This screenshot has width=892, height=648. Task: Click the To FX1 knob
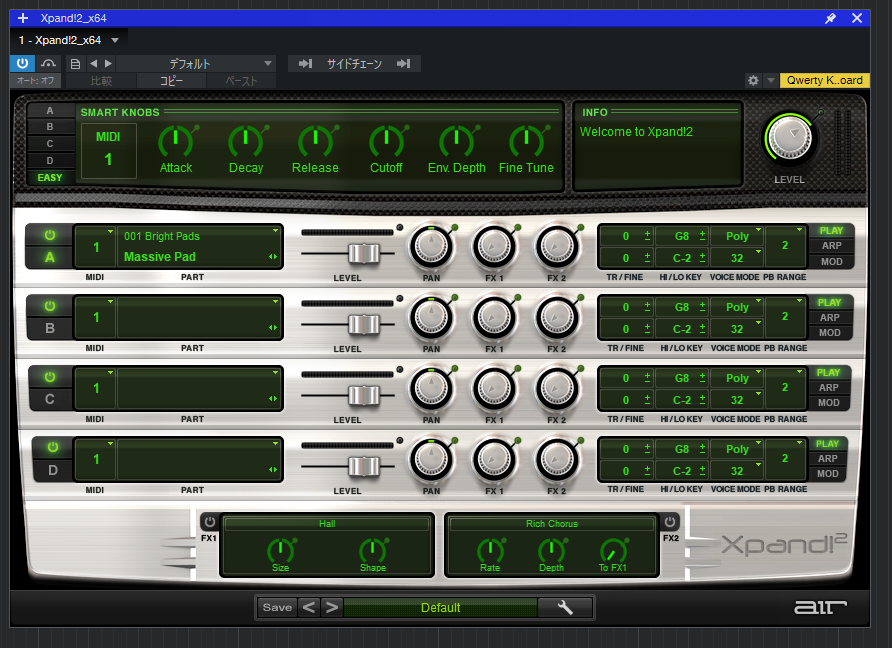613,550
